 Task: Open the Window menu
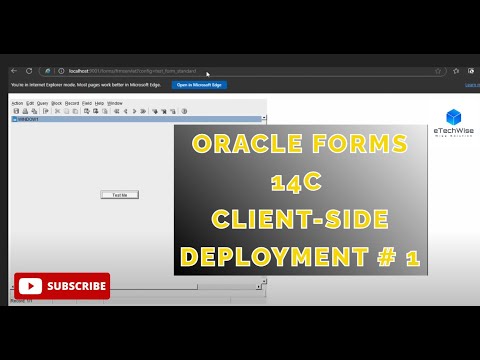pyautogui.click(x=115, y=103)
